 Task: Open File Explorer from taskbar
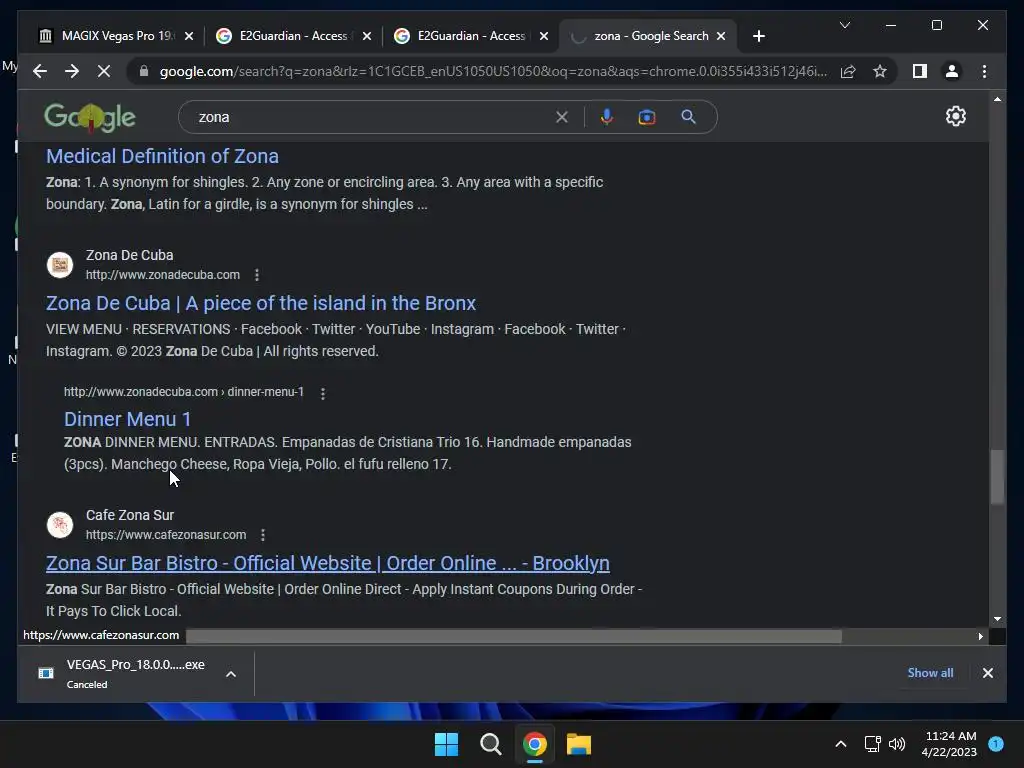(x=579, y=744)
